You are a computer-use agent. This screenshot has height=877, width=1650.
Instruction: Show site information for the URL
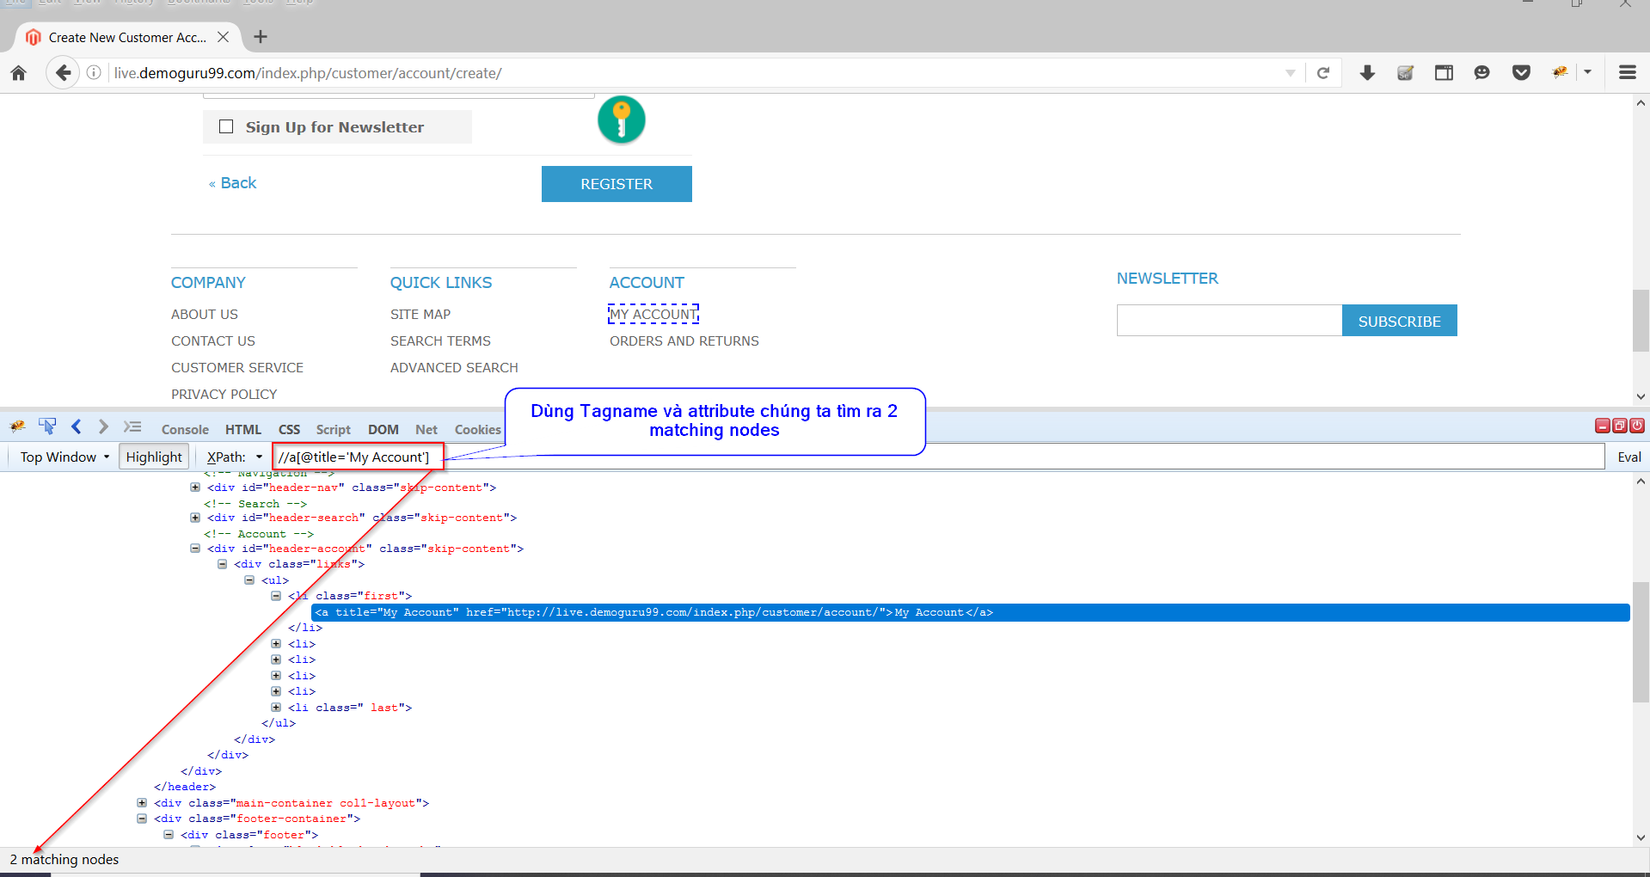[94, 73]
